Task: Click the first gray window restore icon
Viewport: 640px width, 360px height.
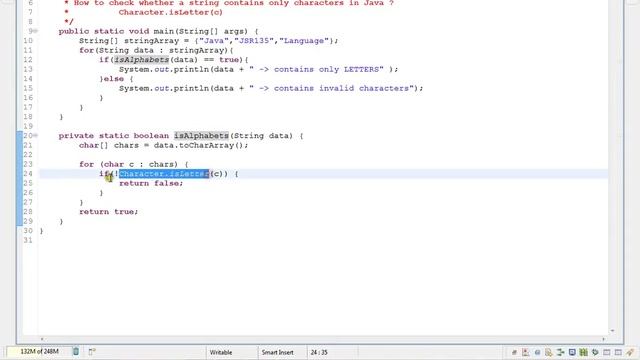Action: coord(607,352)
